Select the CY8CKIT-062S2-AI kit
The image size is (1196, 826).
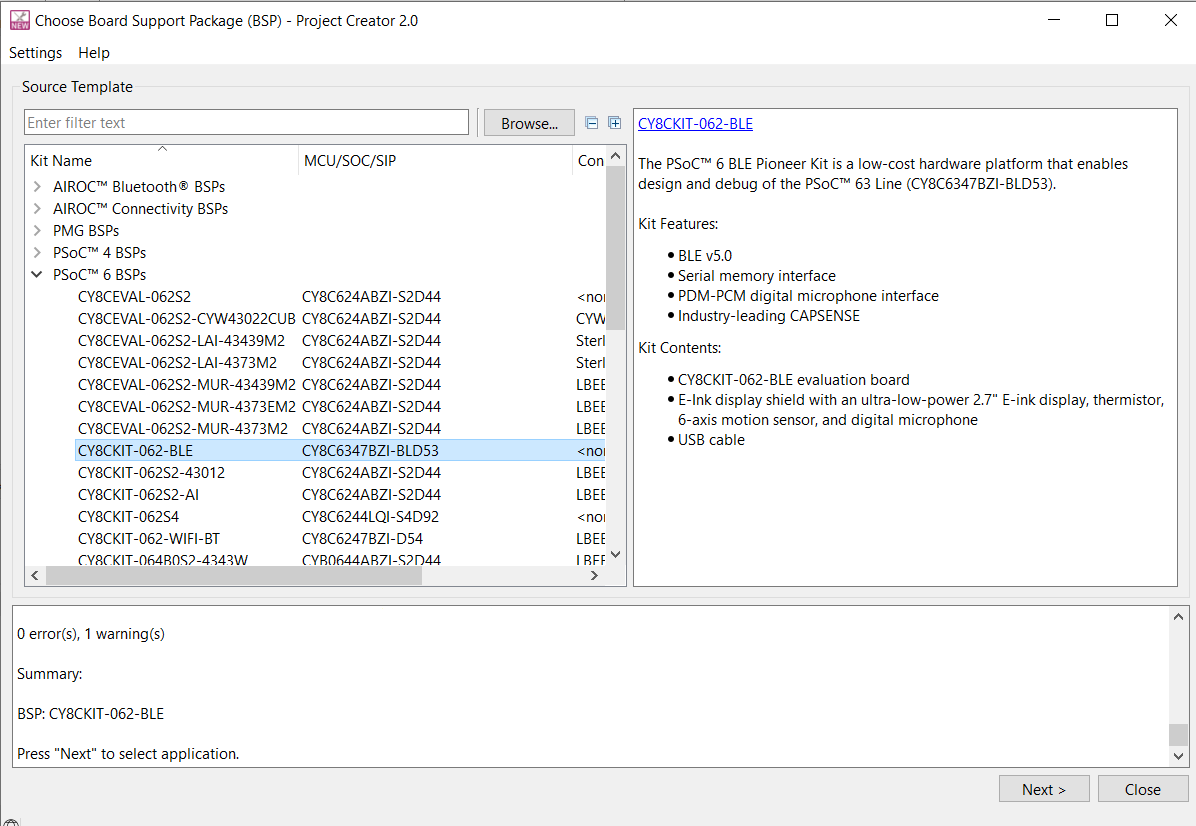pyautogui.click(x=138, y=495)
